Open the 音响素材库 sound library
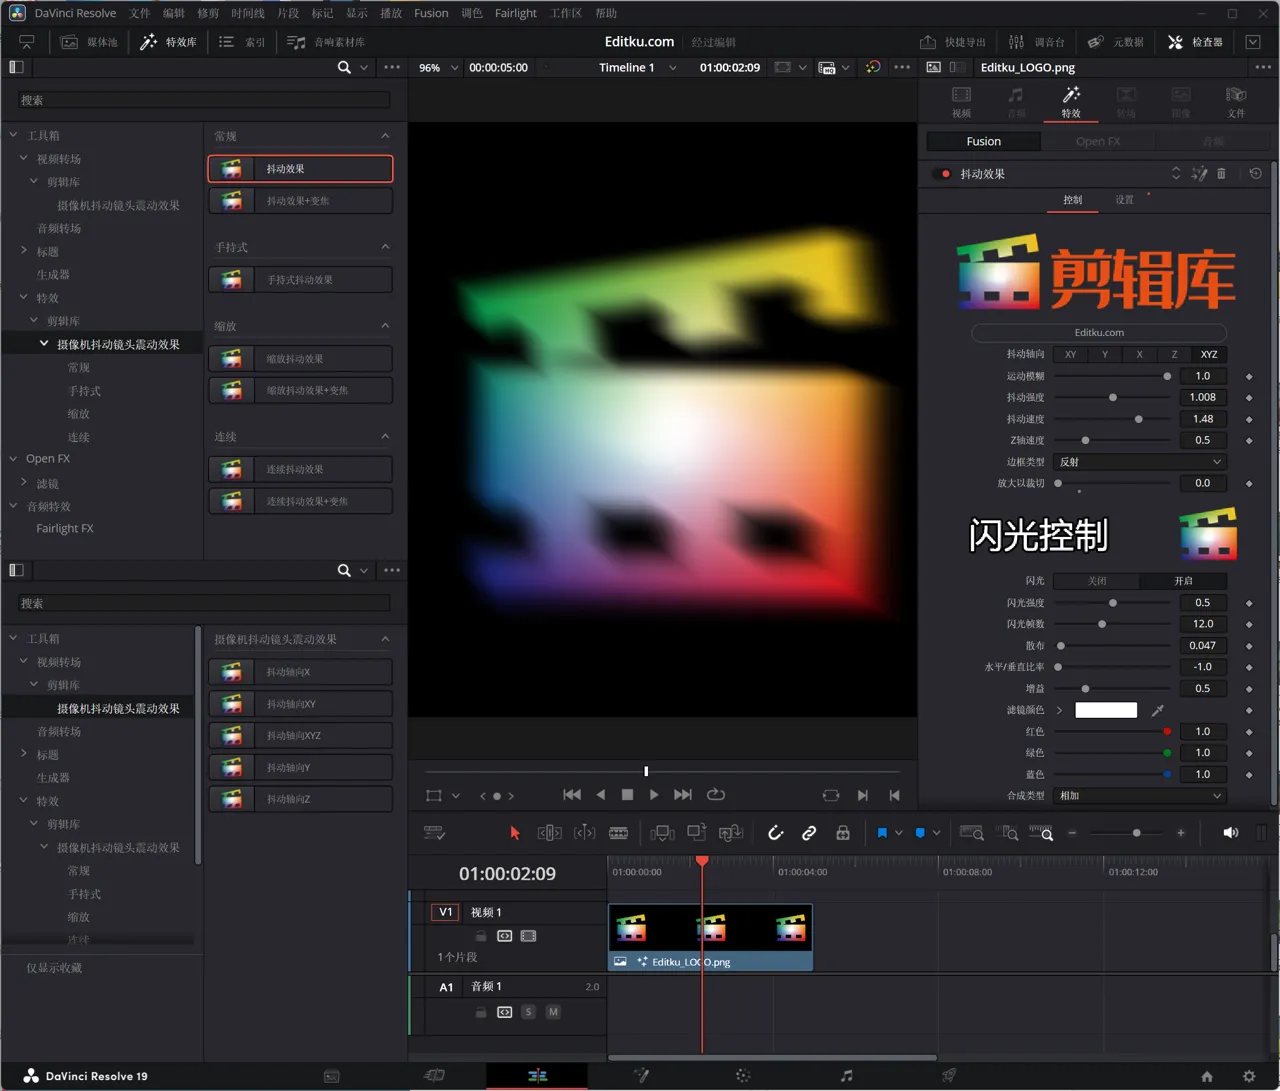 tap(326, 42)
